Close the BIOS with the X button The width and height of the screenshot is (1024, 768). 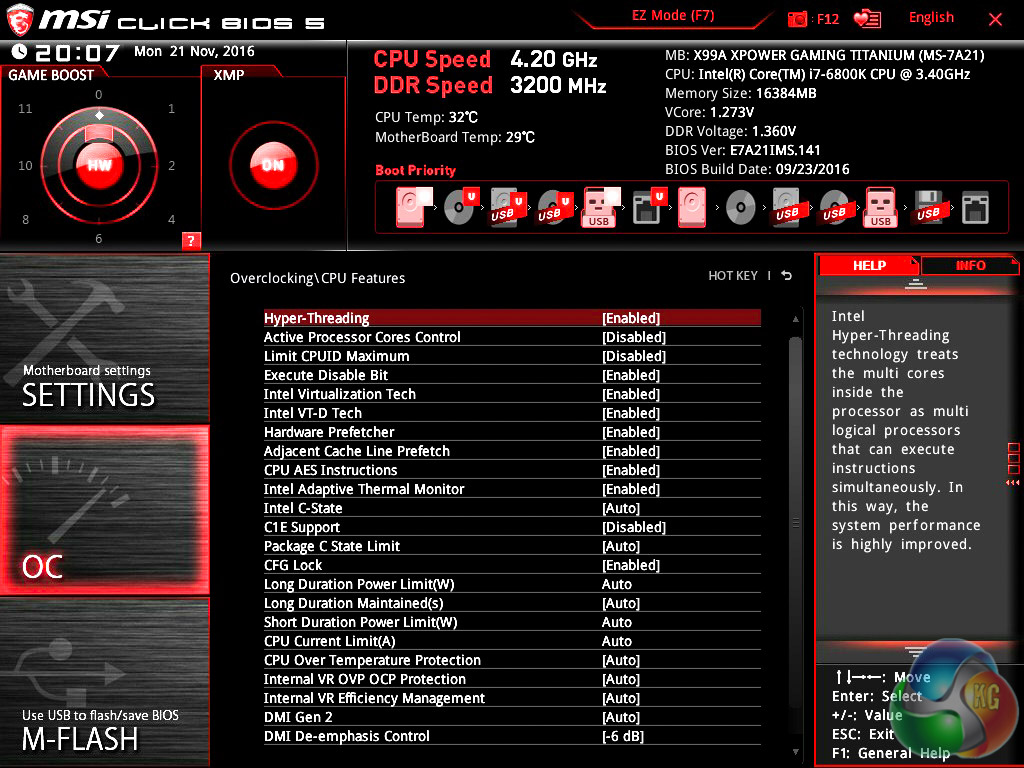click(995, 20)
